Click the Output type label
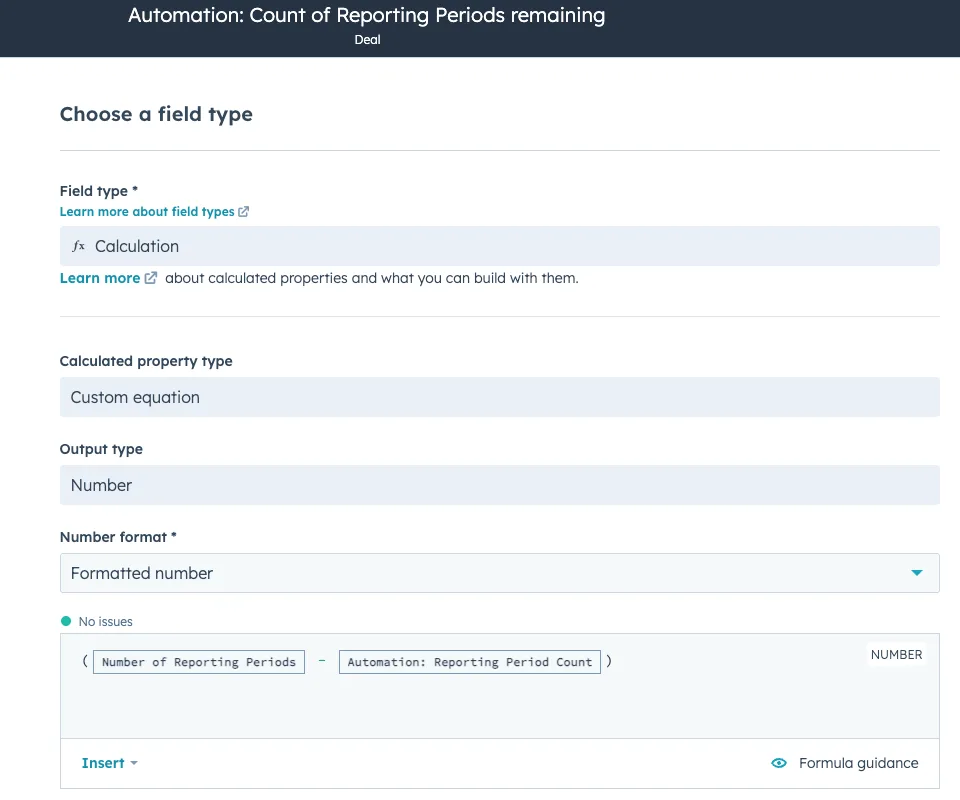The image size is (960, 800). pos(101,449)
